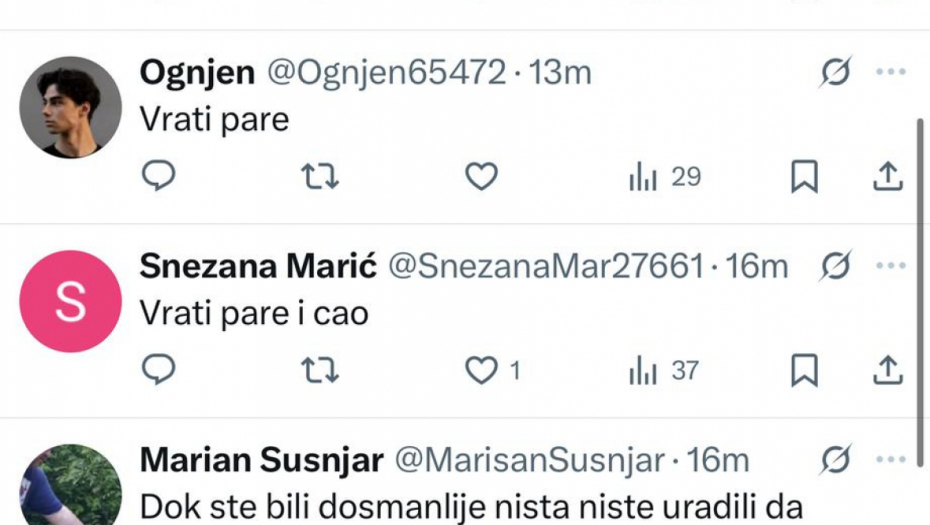Click the vertical scrollbar on the right
This screenshot has width=930, height=525.
pos(921,290)
